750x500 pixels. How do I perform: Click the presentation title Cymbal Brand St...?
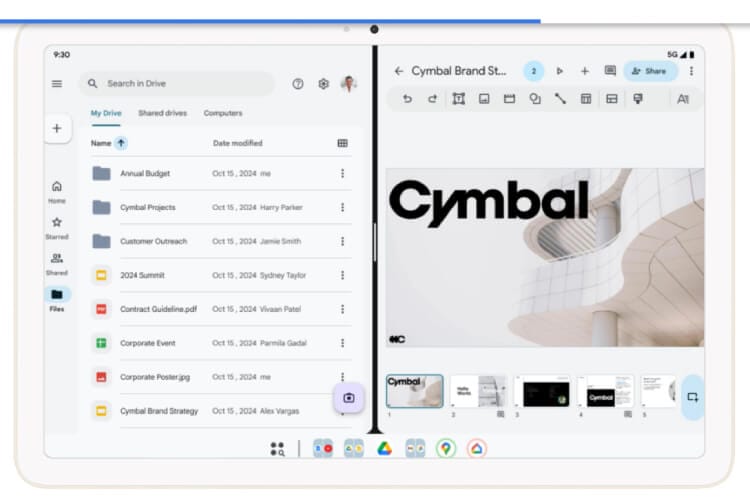[459, 71]
